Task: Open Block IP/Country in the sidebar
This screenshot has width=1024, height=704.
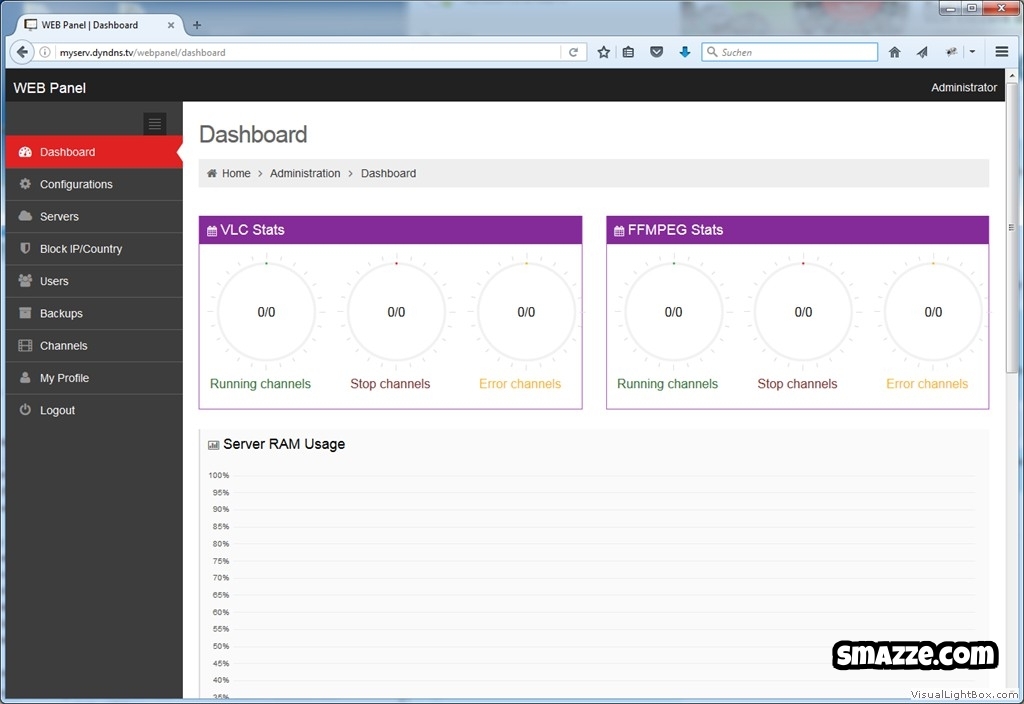Action: [94, 249]
